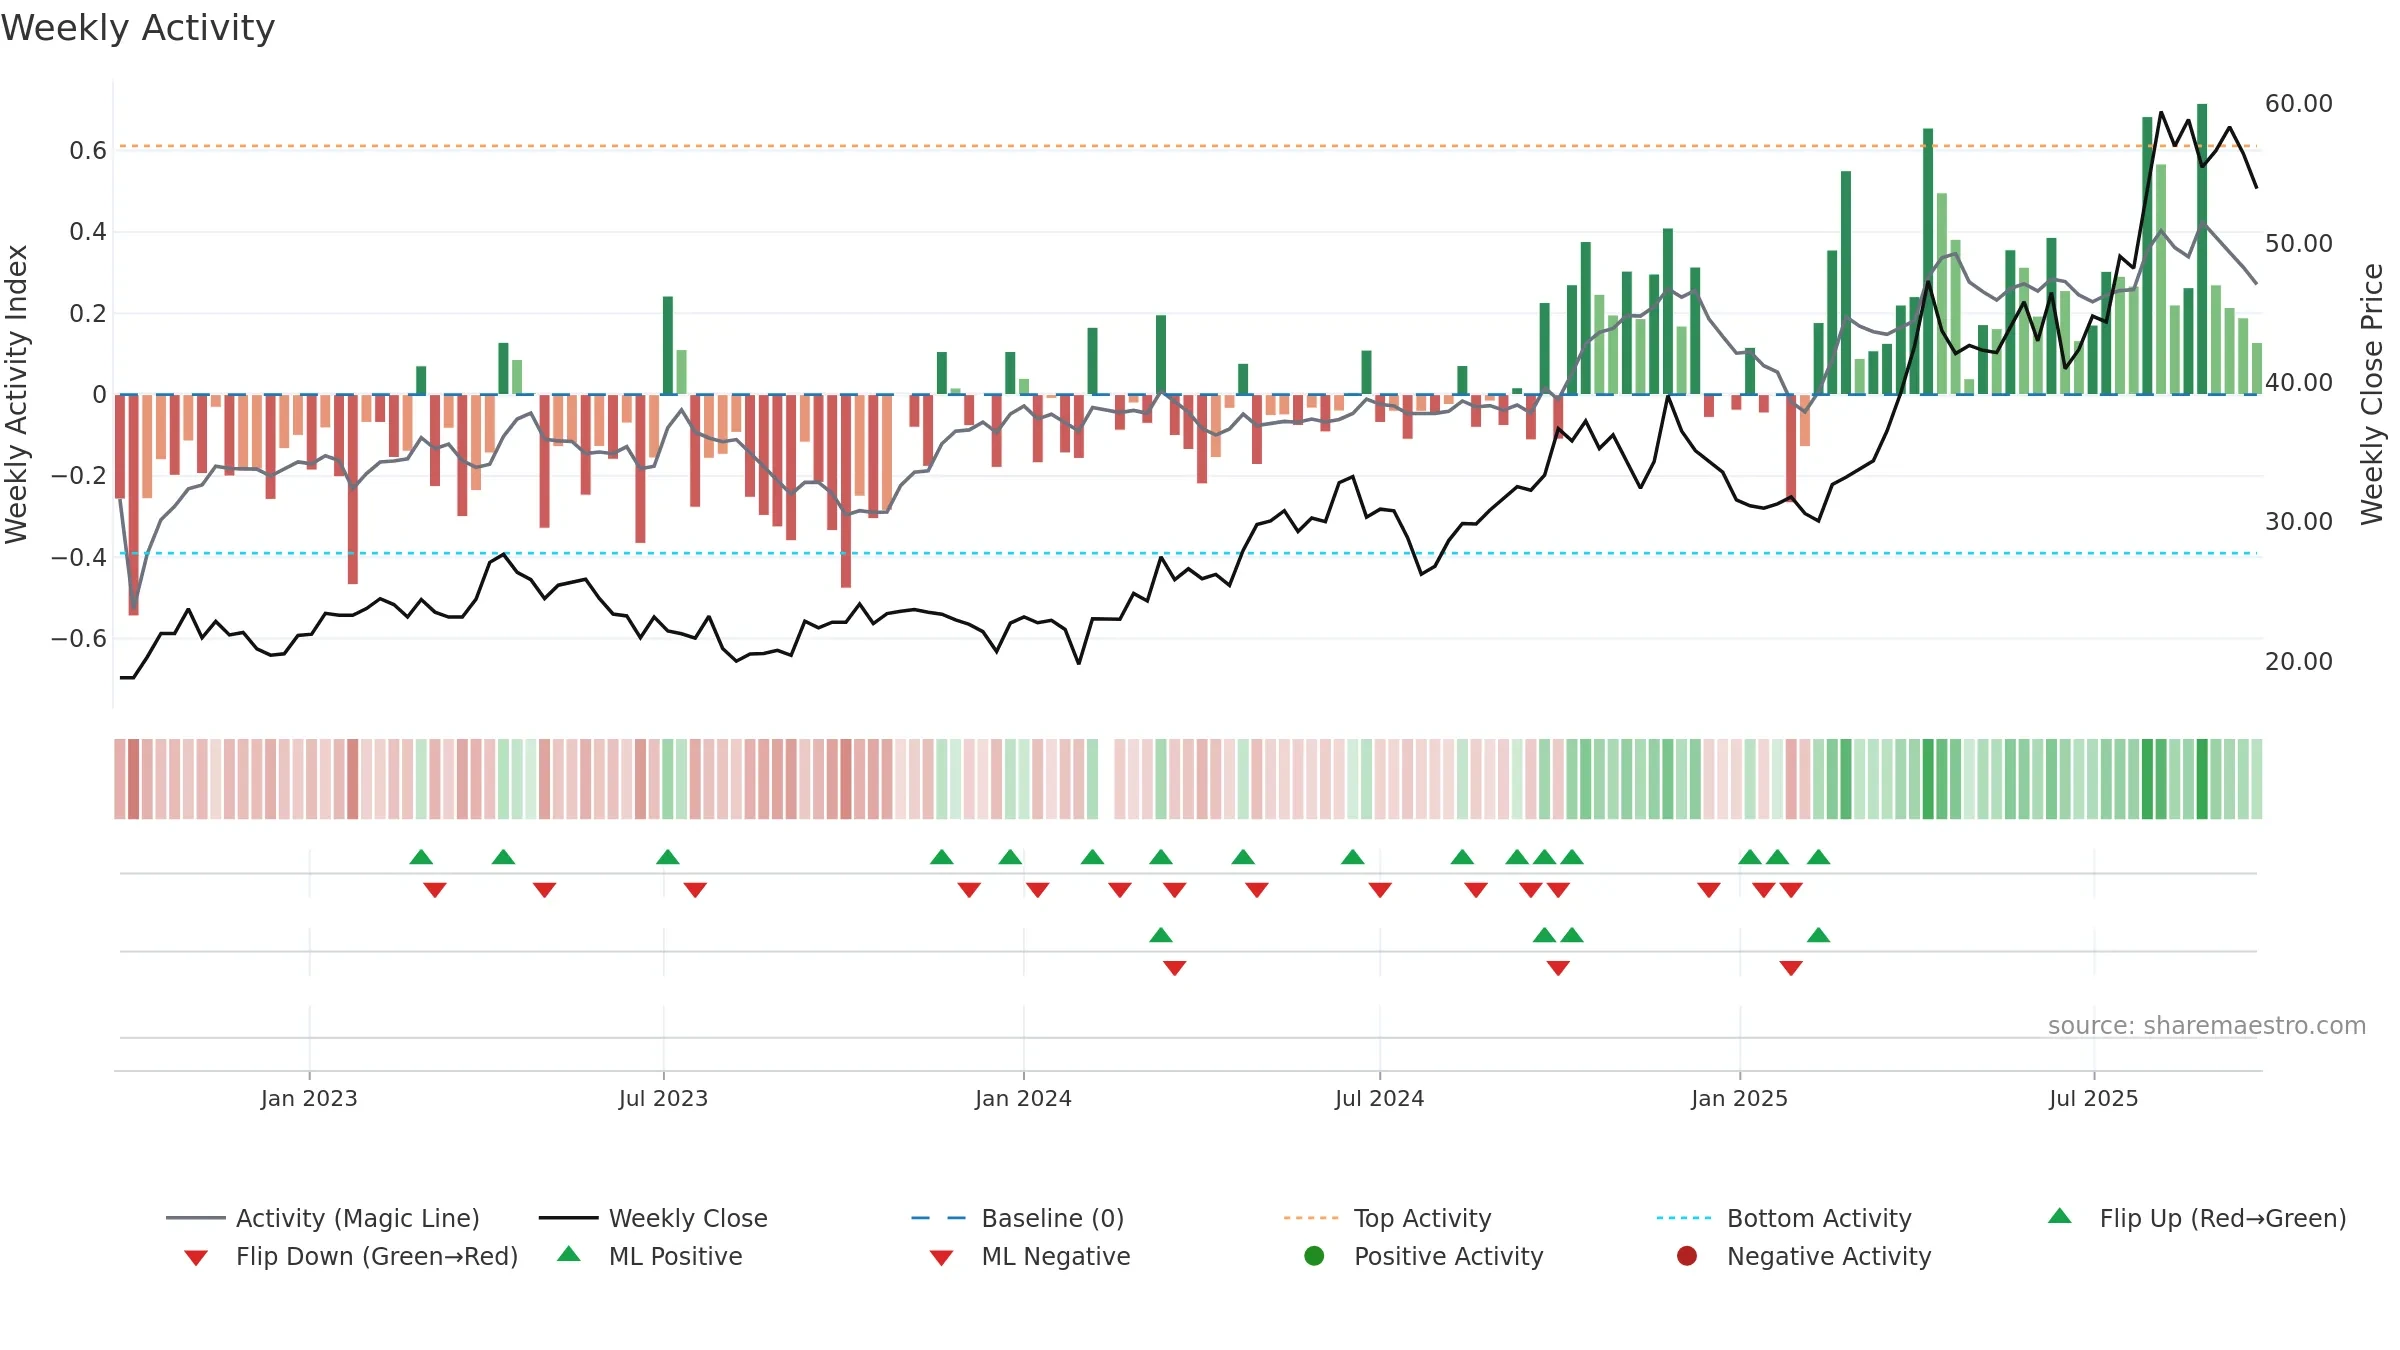
Task: Click the flip-down triangle just after Jul 2023
Action: (x=695, y=890)
